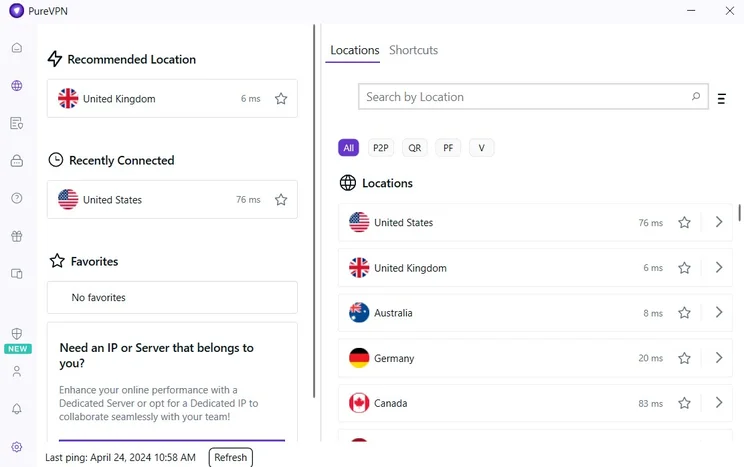Minimize the PureVPN window
This screenshot has height=467, width=744.
coord(691,10)
